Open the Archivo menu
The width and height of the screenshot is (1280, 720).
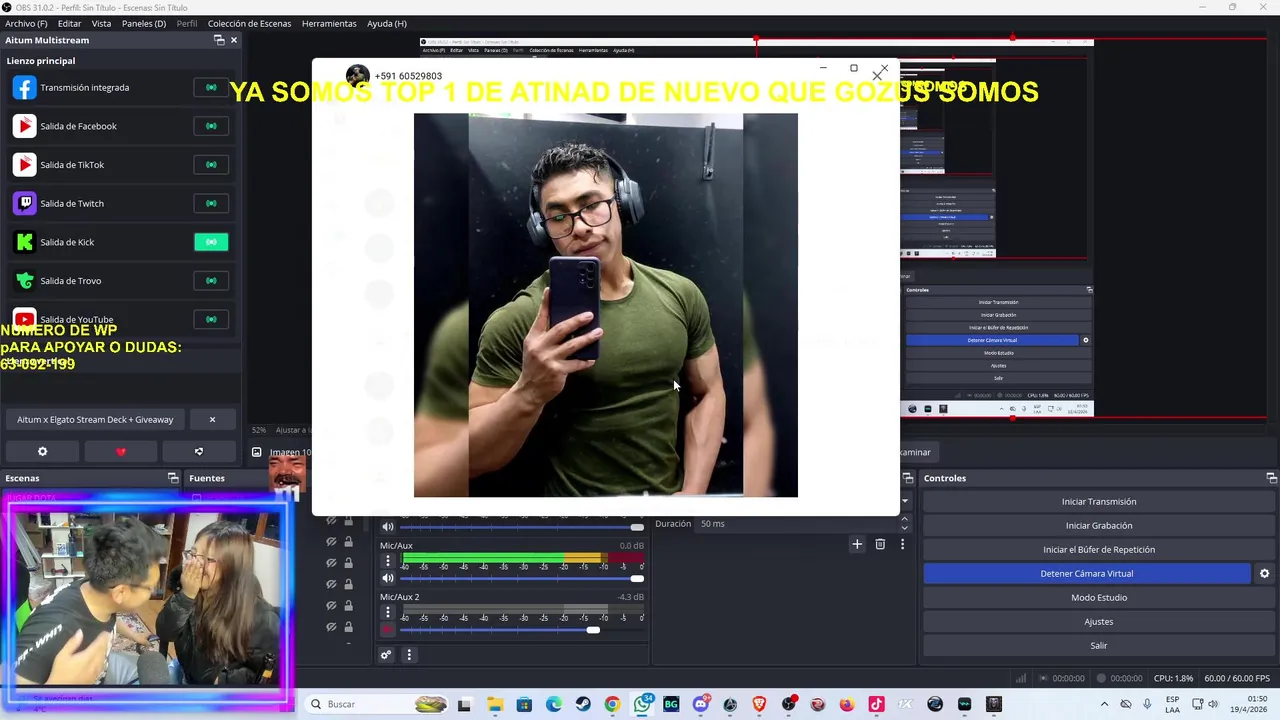click(26, 23)
